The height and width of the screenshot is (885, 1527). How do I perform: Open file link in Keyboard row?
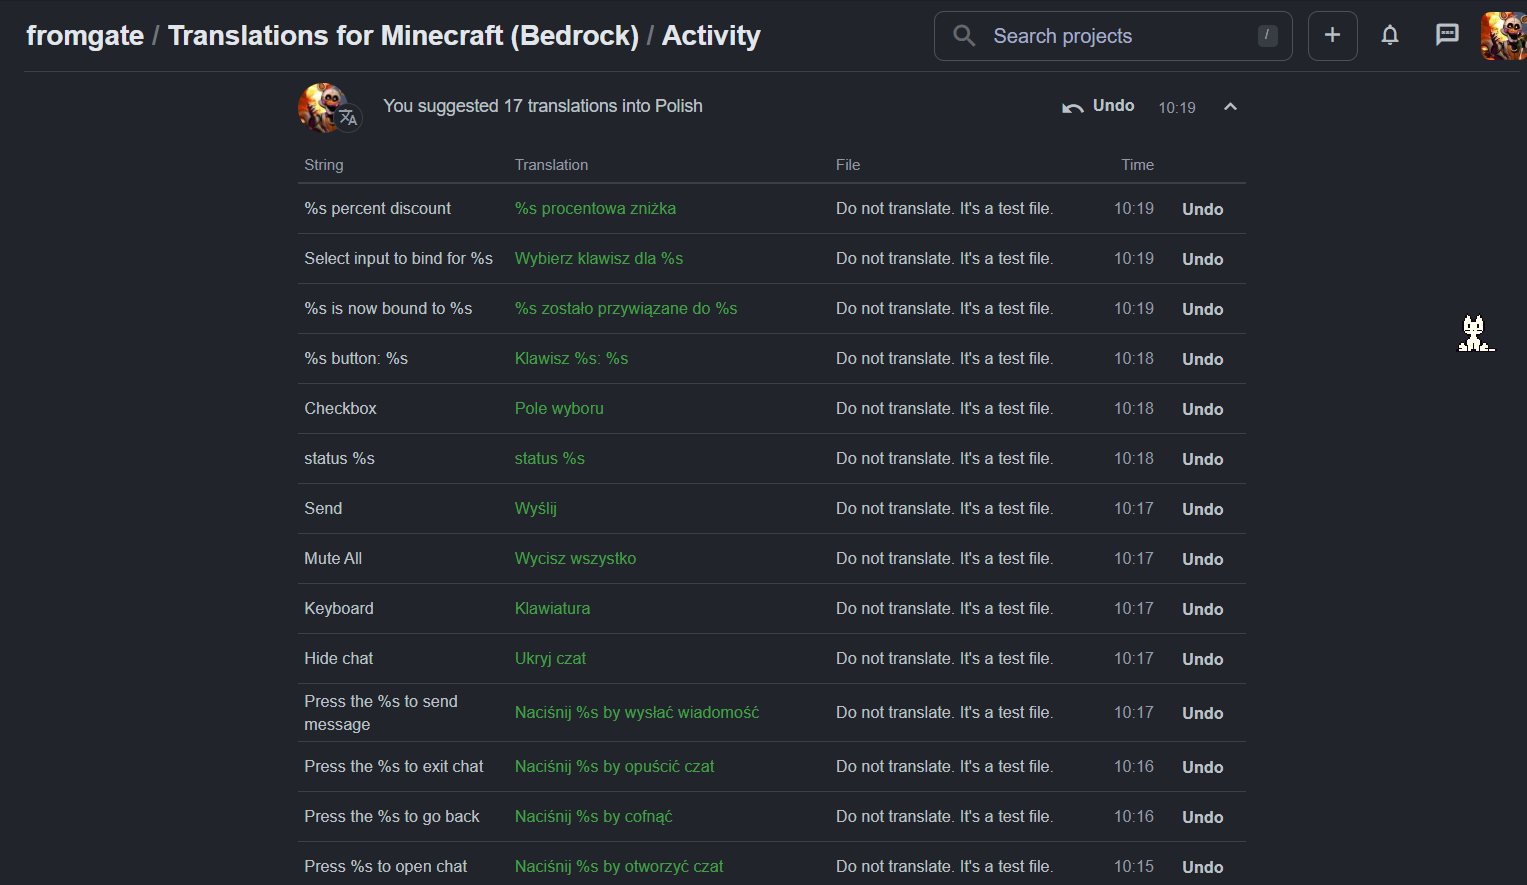(x=944, y=608)
